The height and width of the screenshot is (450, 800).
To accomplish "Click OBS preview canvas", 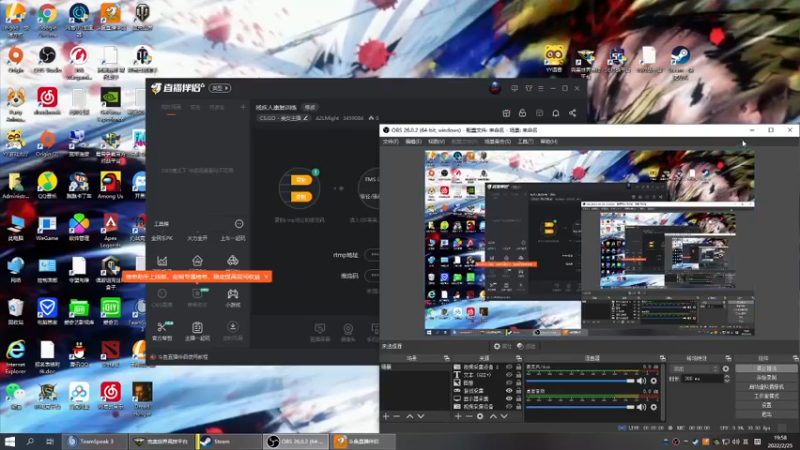I will click(589, 243).
